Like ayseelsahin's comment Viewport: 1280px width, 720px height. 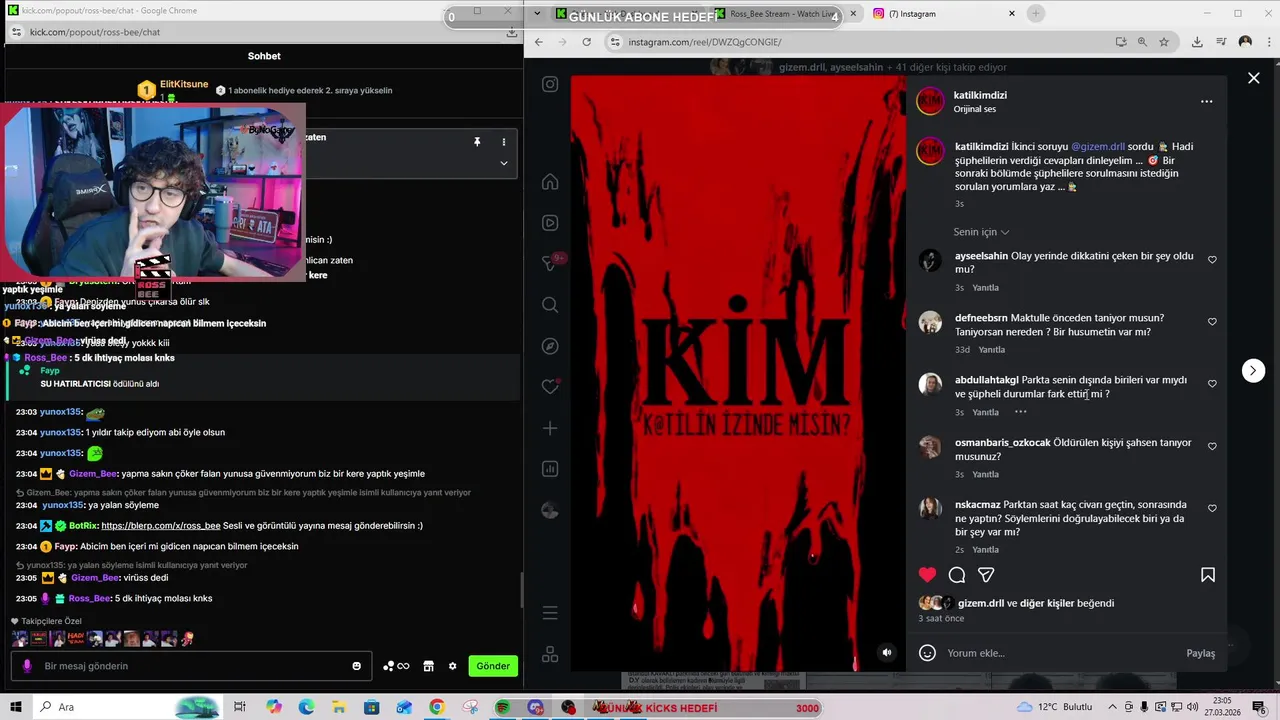tap(1212, 260)
